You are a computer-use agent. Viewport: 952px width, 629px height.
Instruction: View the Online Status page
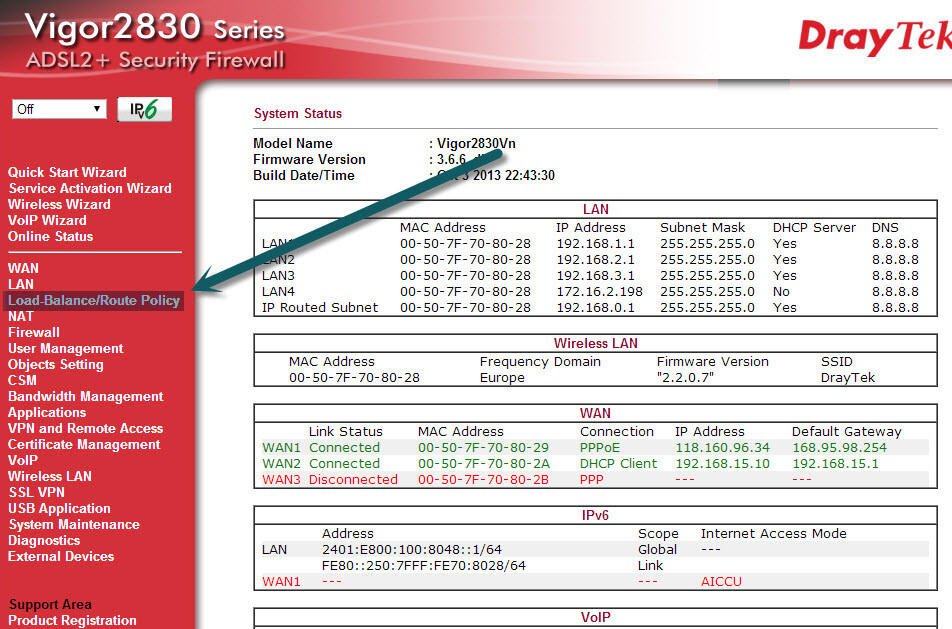point(53,236)
